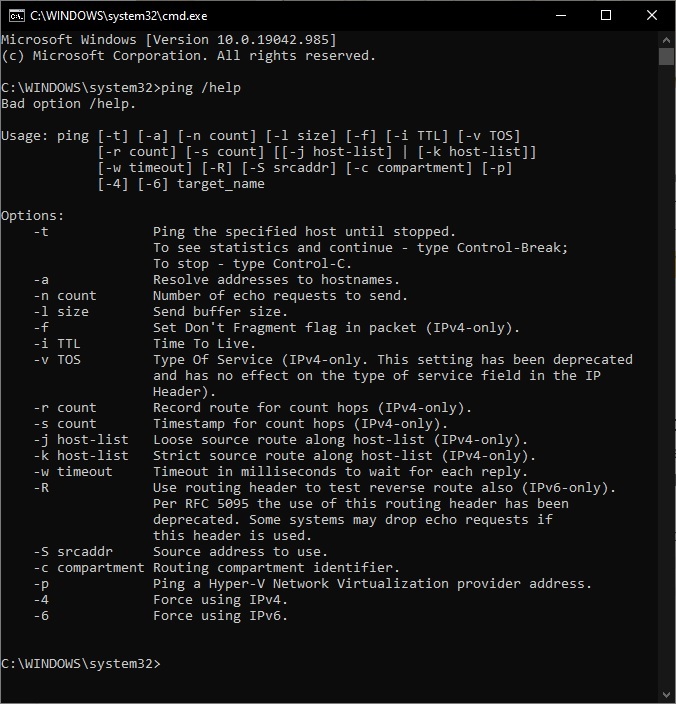Click the vertical scrollbar thumb
676x704 pixels.
667,57
